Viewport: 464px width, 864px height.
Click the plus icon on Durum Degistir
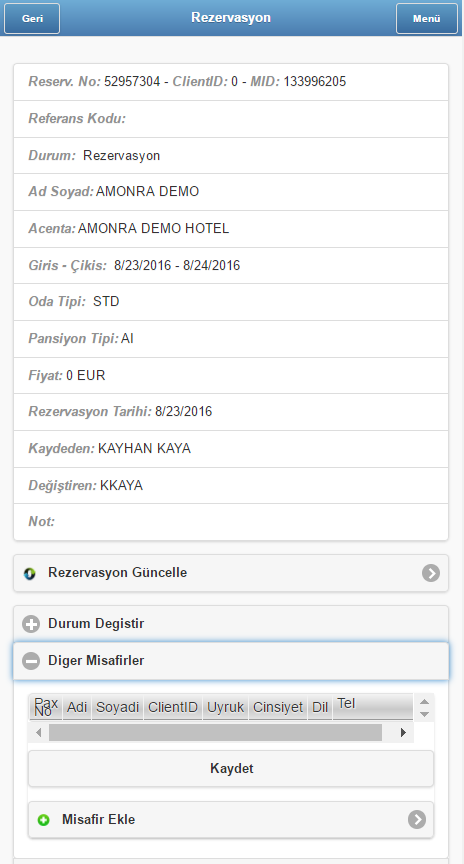point(31,624)
